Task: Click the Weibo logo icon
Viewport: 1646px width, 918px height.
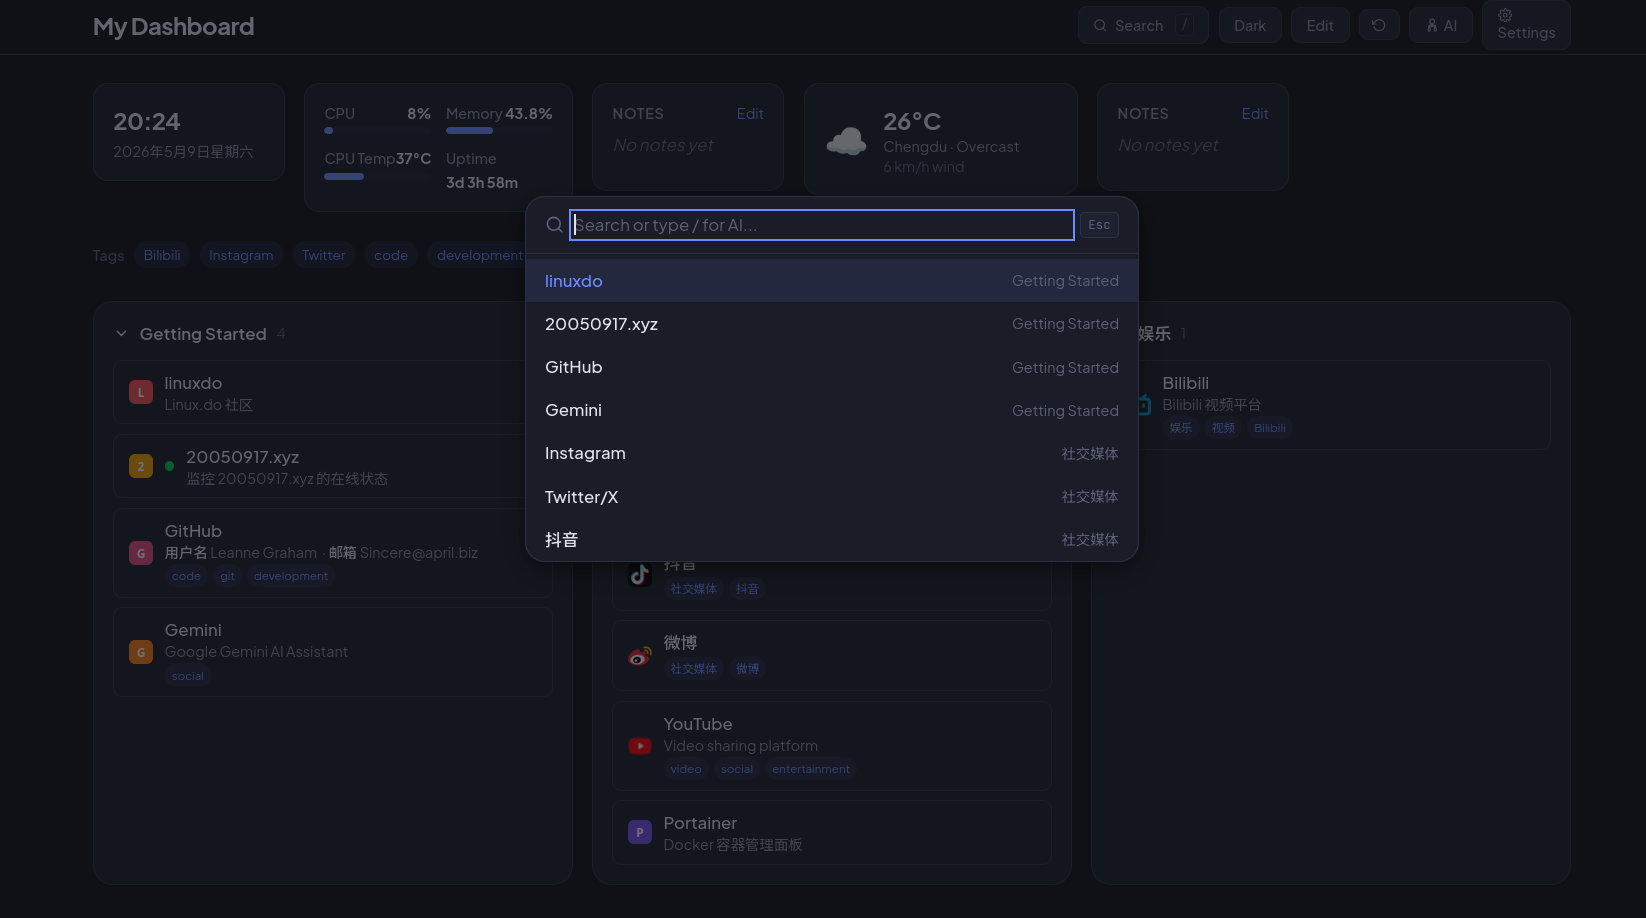Action: tap(640, 656)
